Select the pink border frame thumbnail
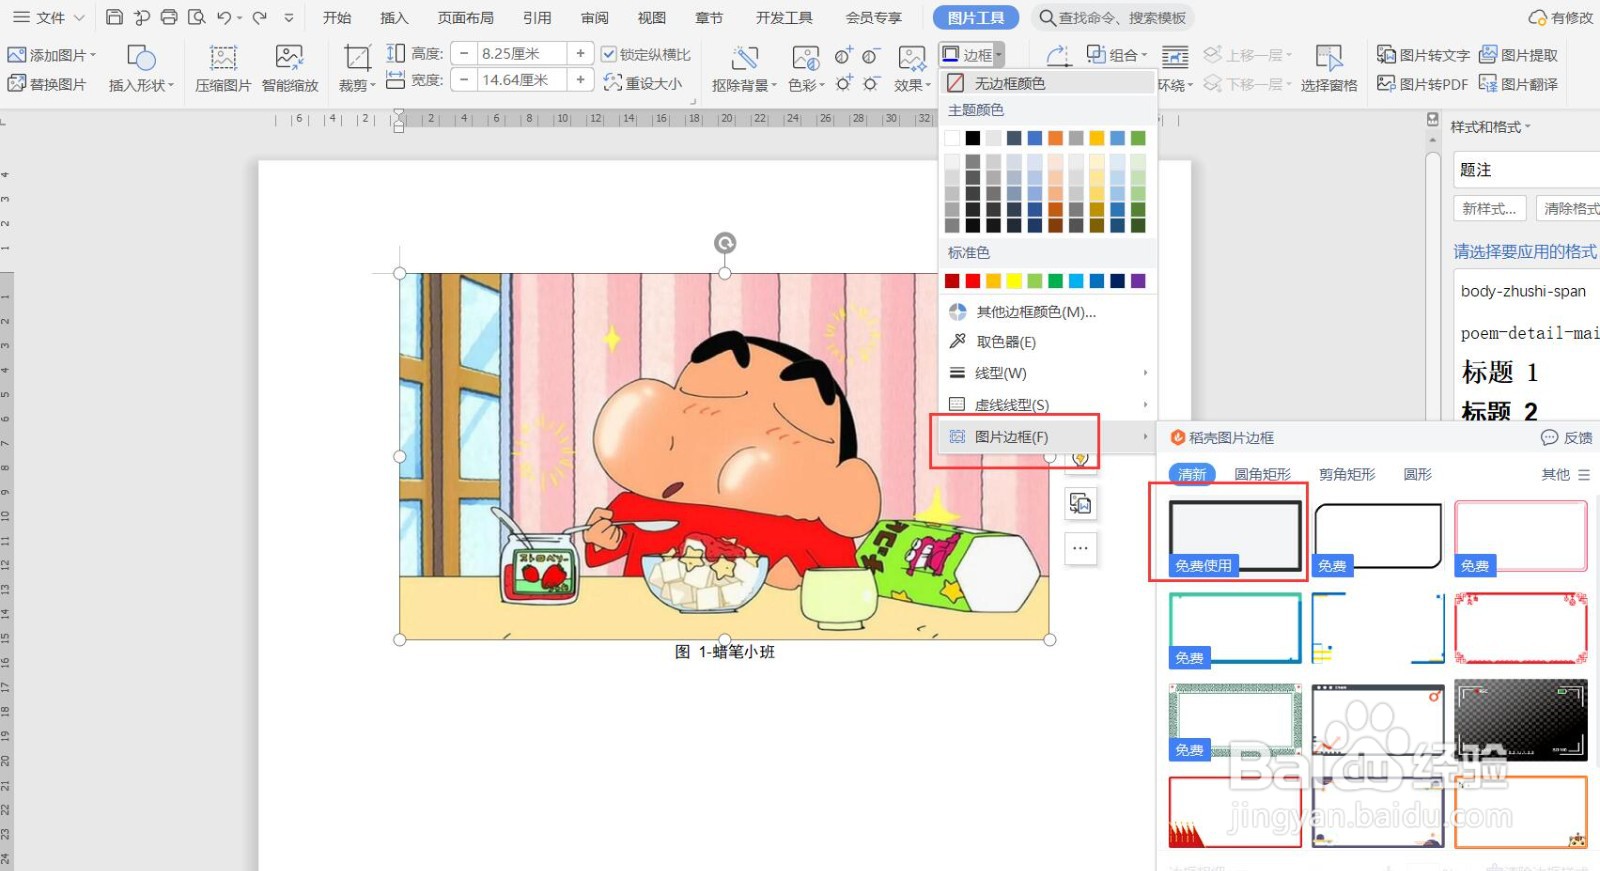The height and width of the screenshot is (871, 1600). (1520, 537)
